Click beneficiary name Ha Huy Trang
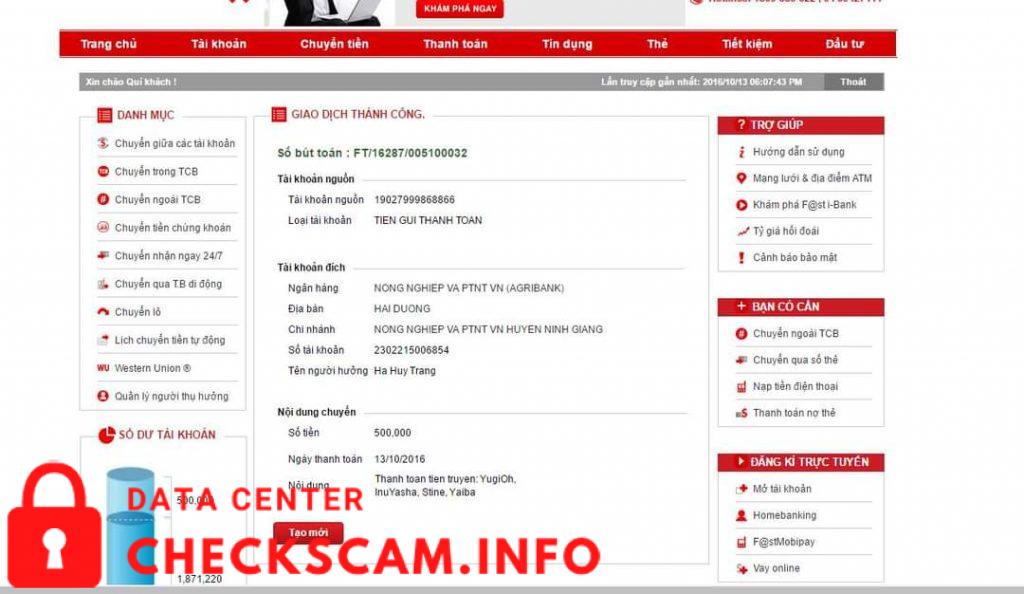 point(404,371)
